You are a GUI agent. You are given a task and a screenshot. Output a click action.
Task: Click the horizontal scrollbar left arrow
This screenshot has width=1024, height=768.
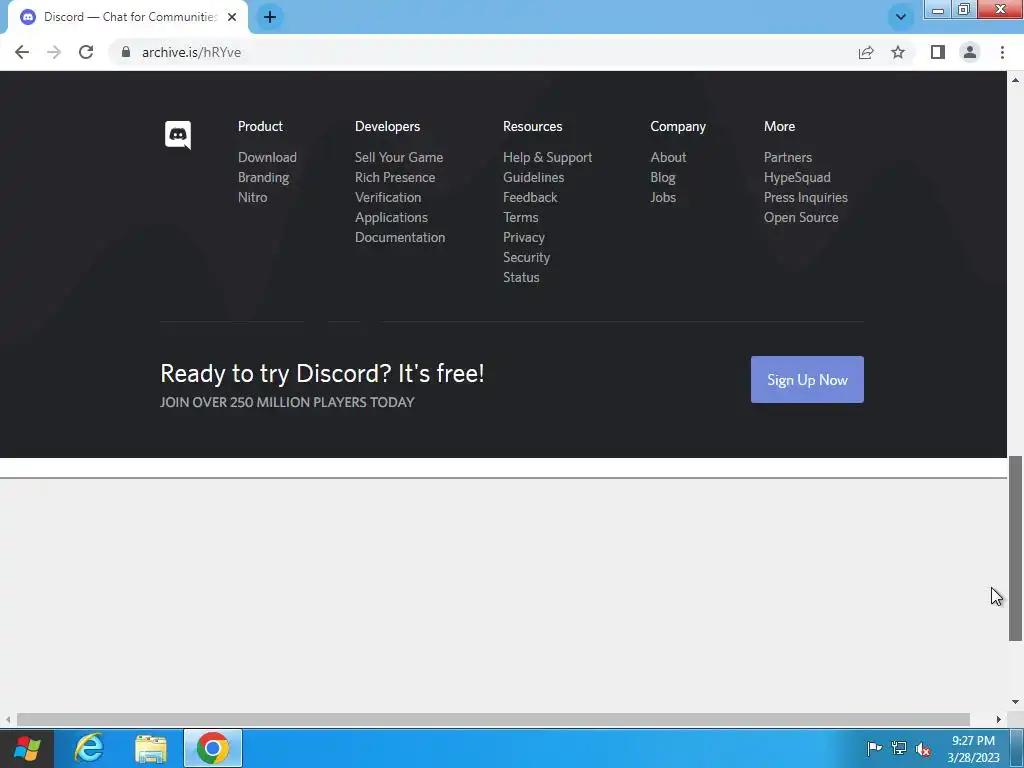coord(8,719)
